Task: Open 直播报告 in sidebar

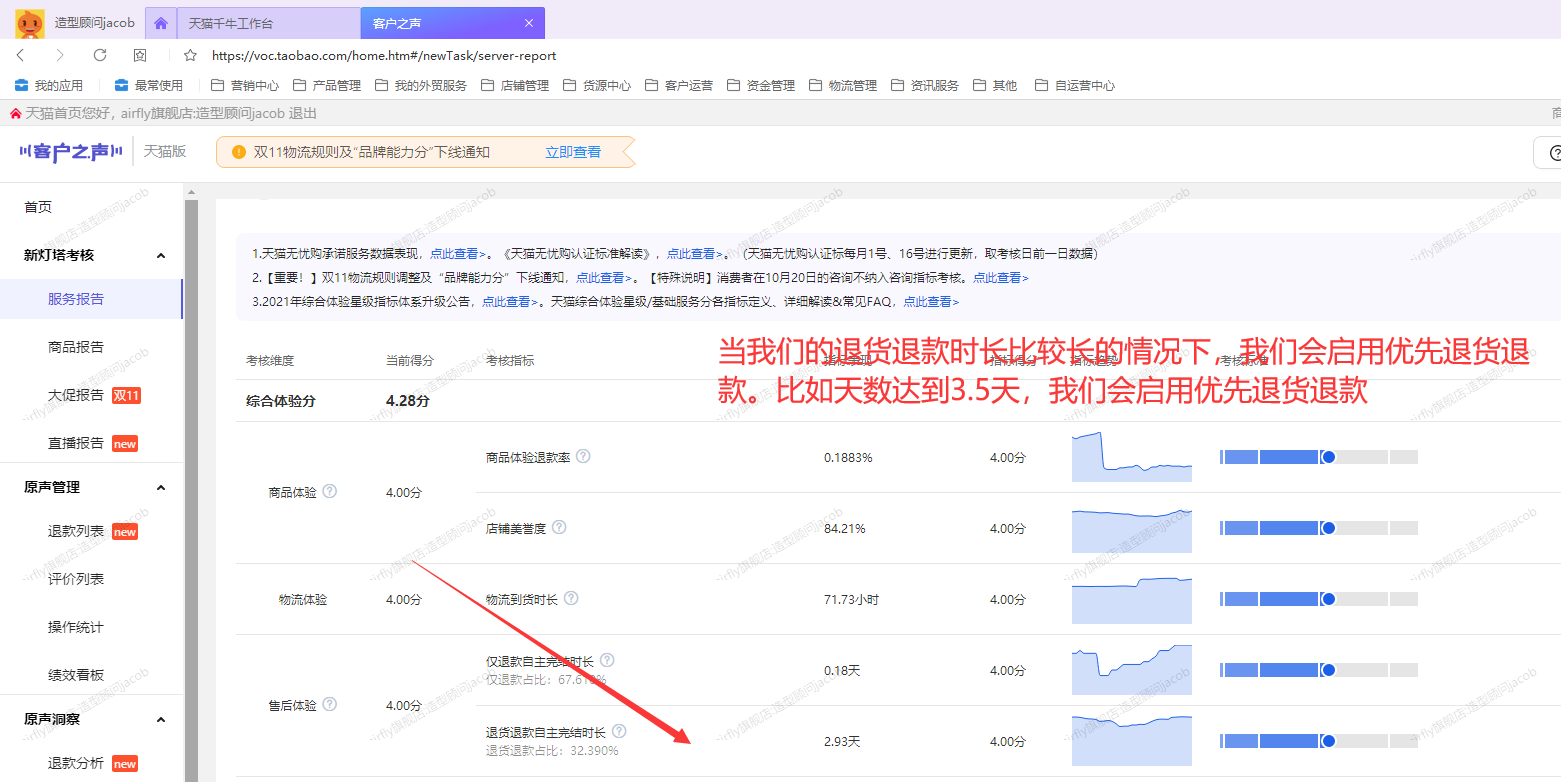Action: (x=76, y=443)
